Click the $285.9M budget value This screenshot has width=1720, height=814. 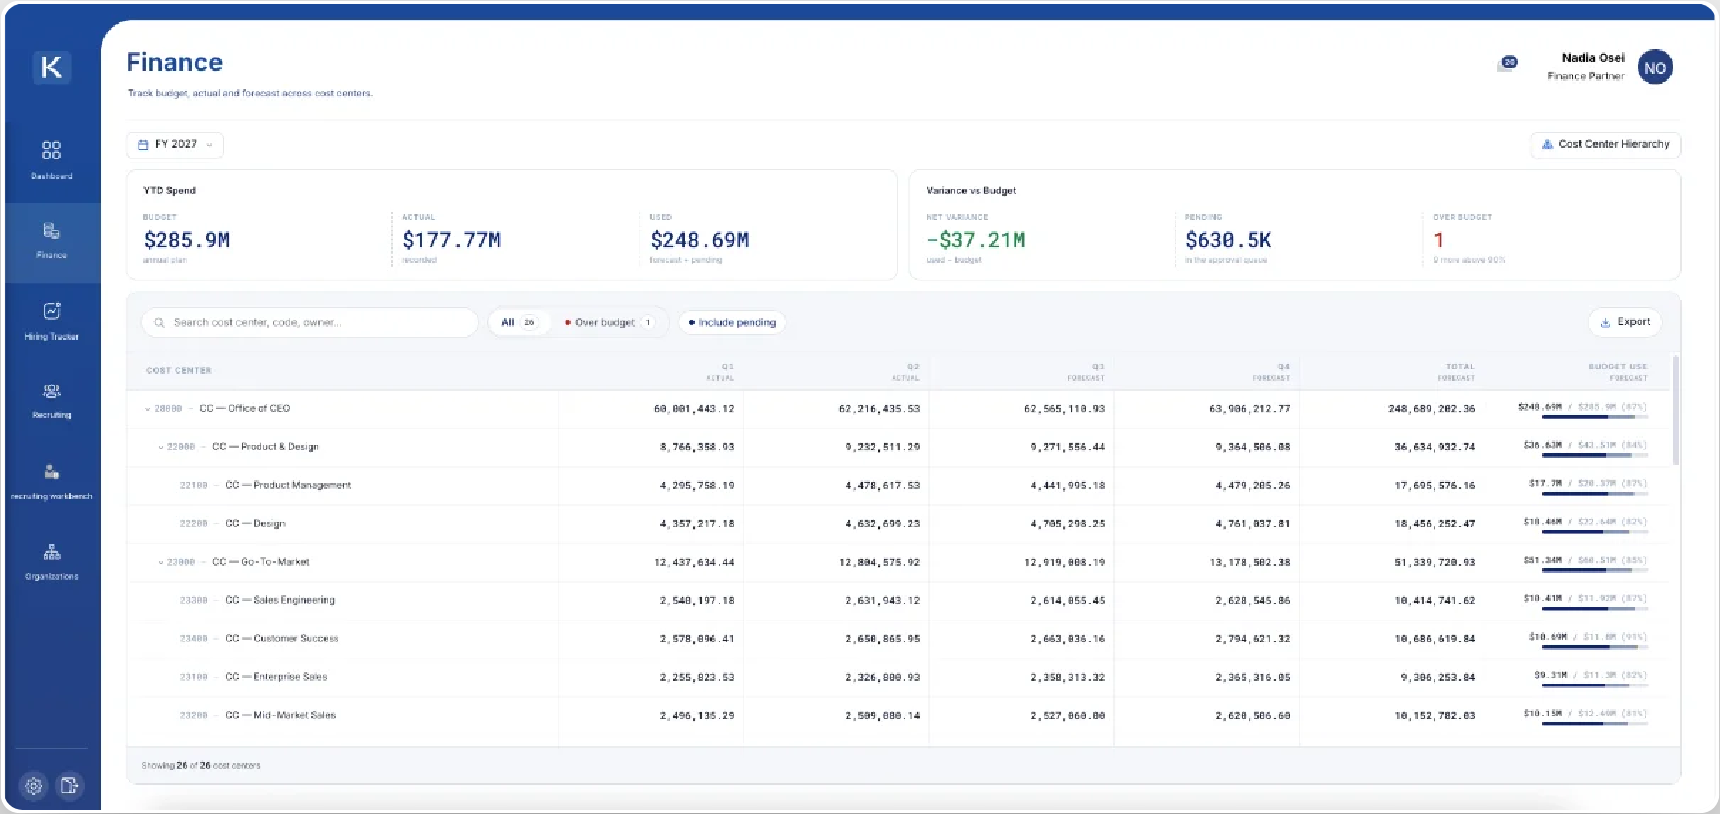pos(187,240)
